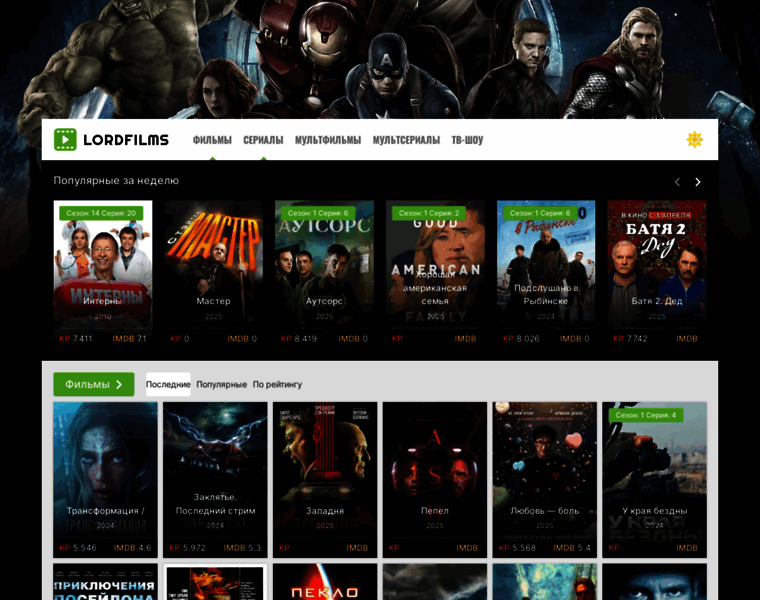This screenshot has width=760, height=600.
Task: Open the Трансформация film card
Action: (x=105, y=480)
